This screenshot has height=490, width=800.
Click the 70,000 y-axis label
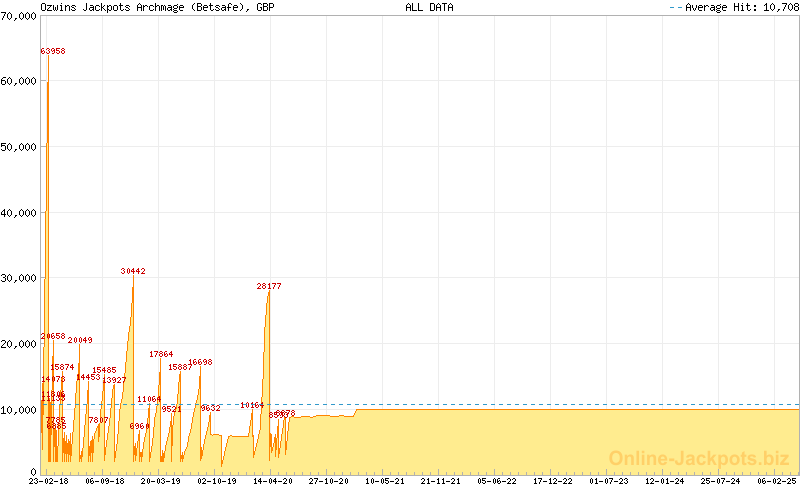(19, 17)
